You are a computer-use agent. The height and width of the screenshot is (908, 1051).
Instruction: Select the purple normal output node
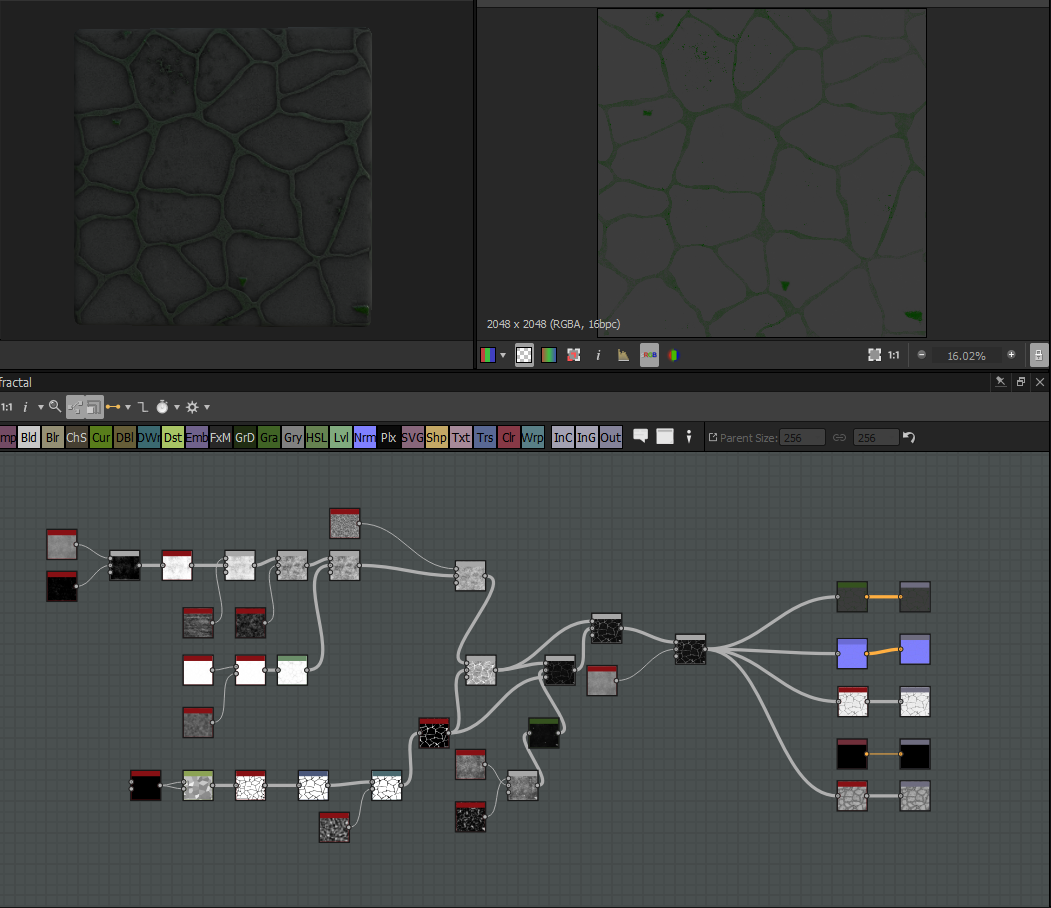click(x=915, y=649)
